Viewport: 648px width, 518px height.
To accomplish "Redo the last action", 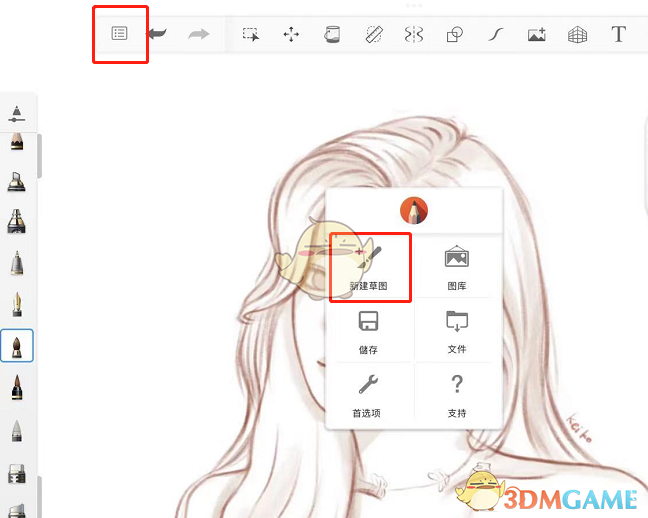I will 199,34.
